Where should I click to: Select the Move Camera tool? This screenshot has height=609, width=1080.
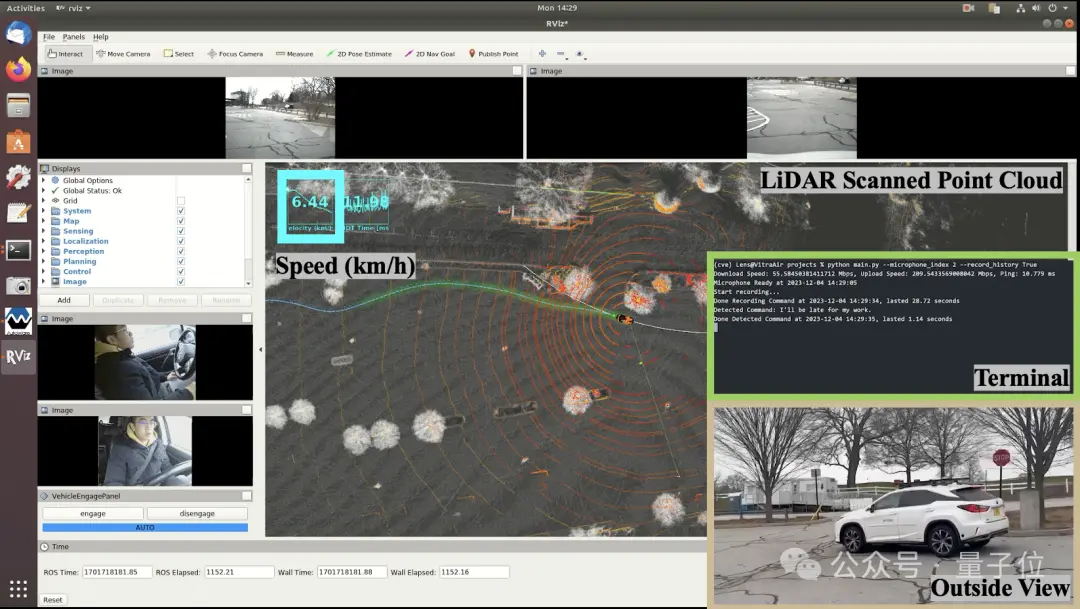[123, 54]
